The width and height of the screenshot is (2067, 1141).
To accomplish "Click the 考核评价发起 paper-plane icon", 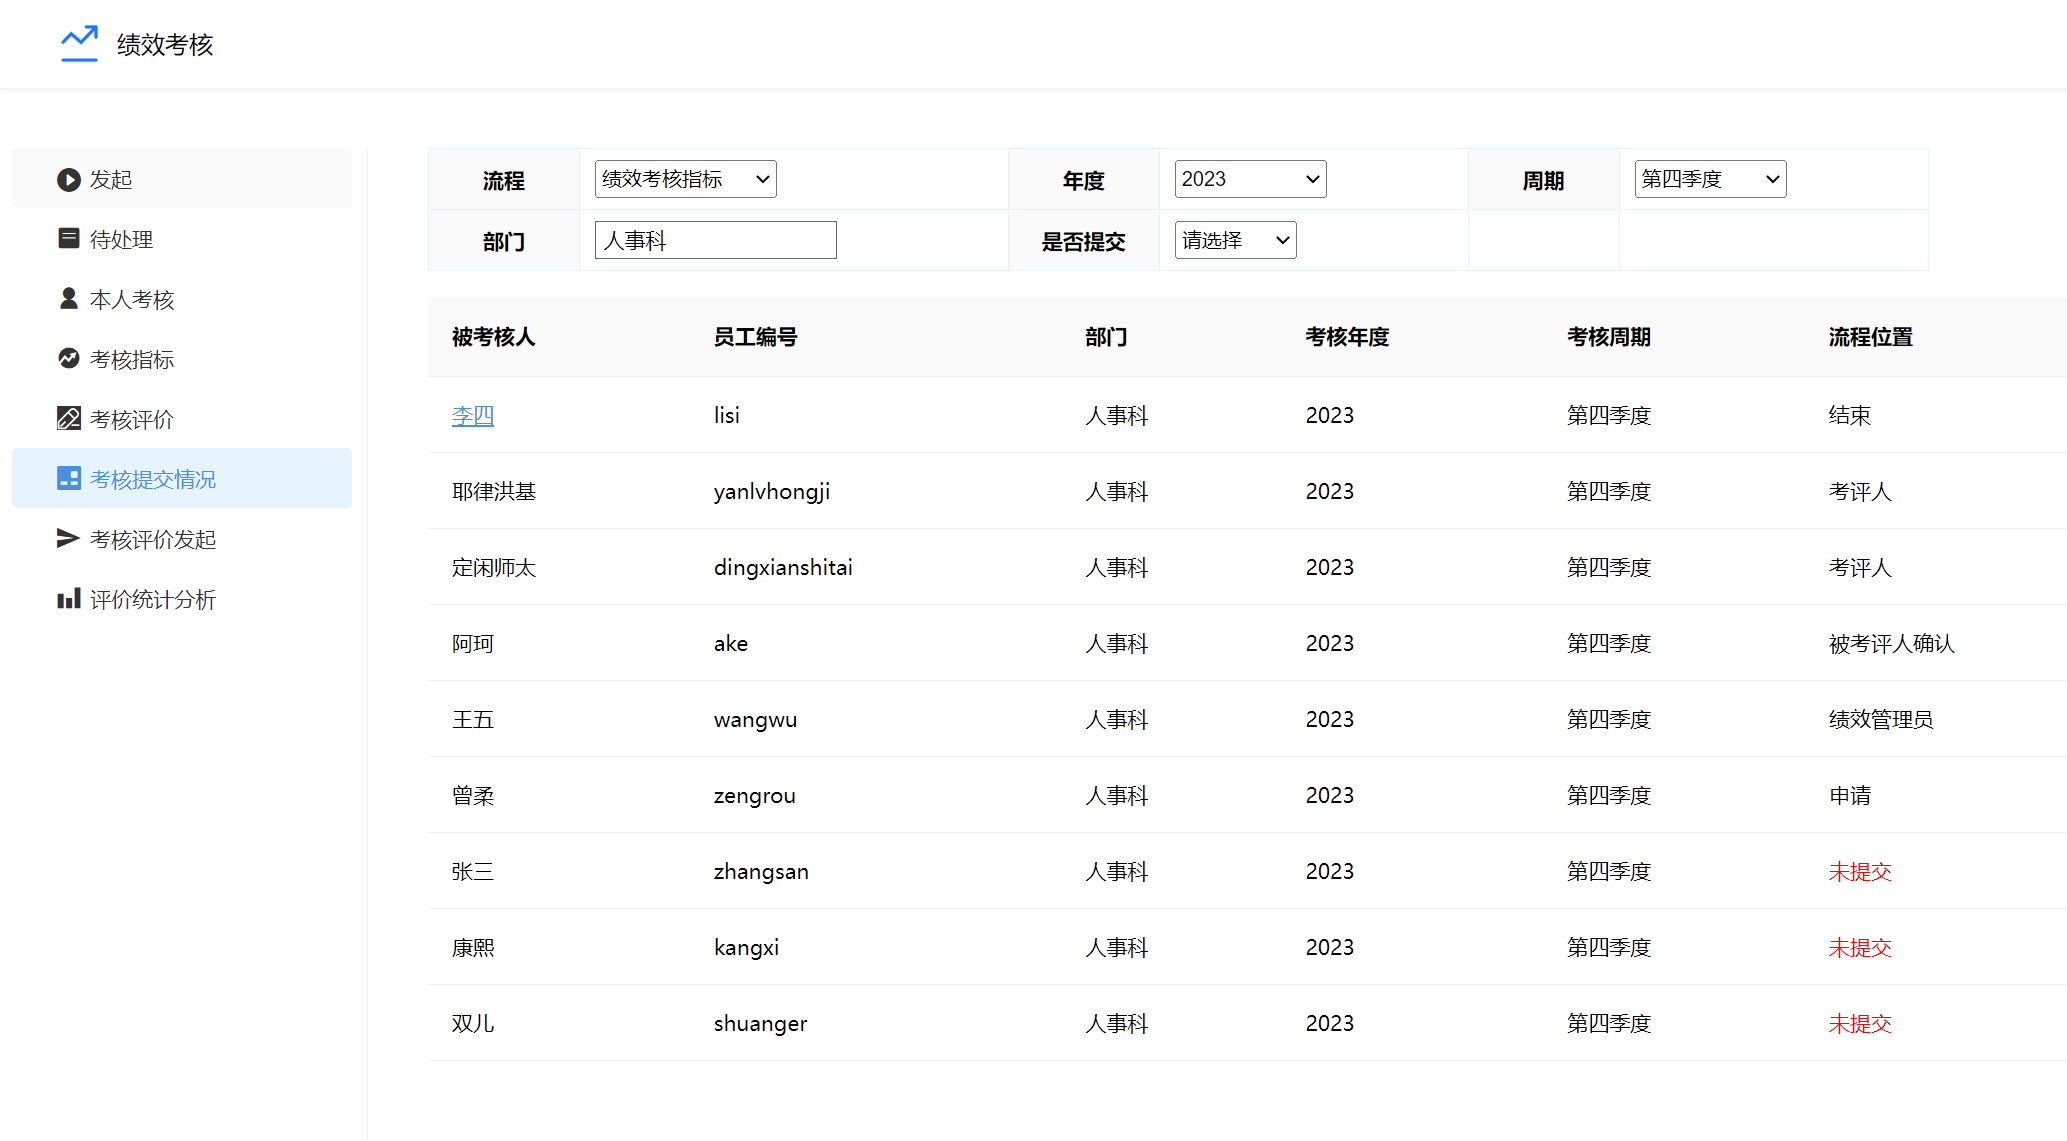I will [x=68, y=538].
